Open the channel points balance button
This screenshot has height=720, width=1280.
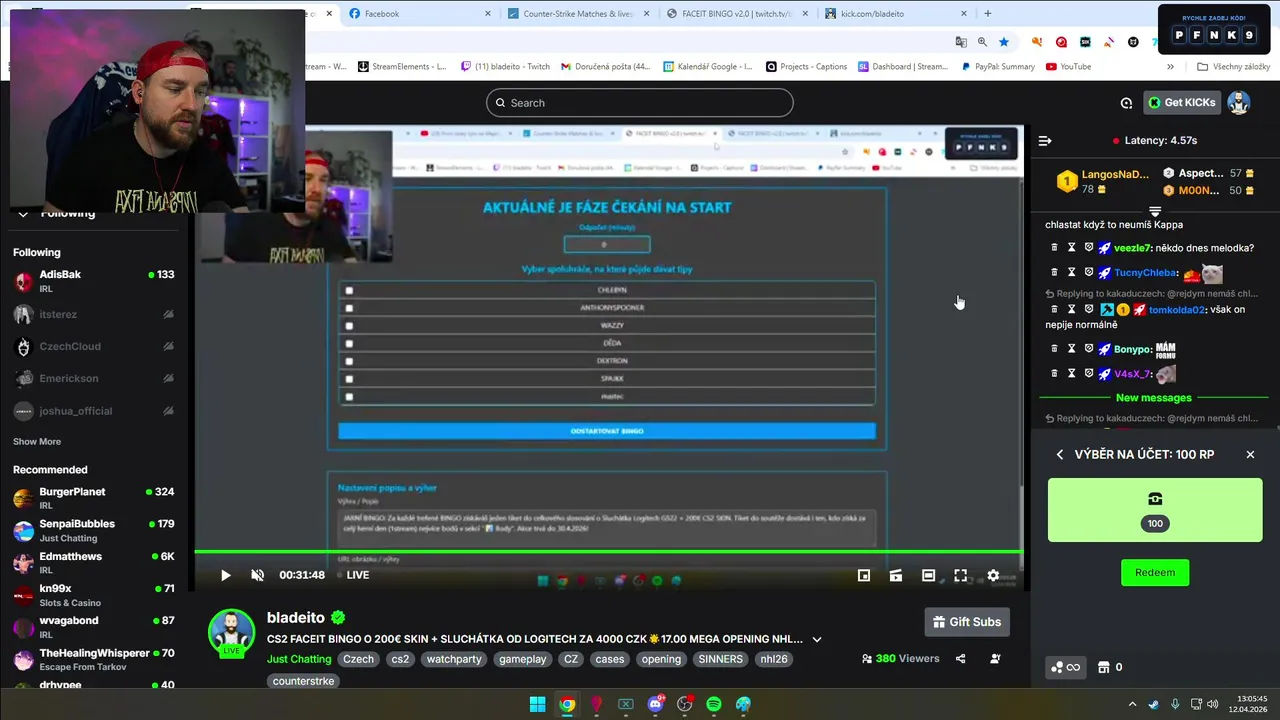coord(1064,667)
